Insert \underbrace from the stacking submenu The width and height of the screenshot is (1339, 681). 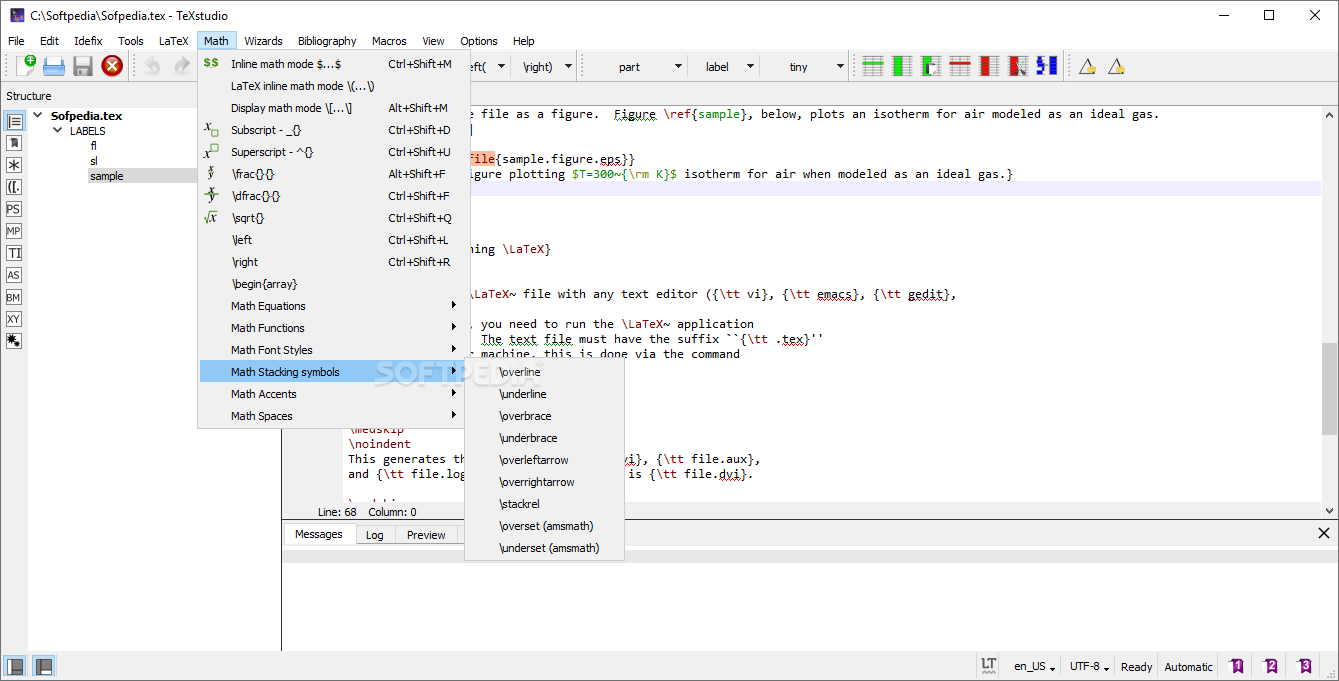[545, 438]
